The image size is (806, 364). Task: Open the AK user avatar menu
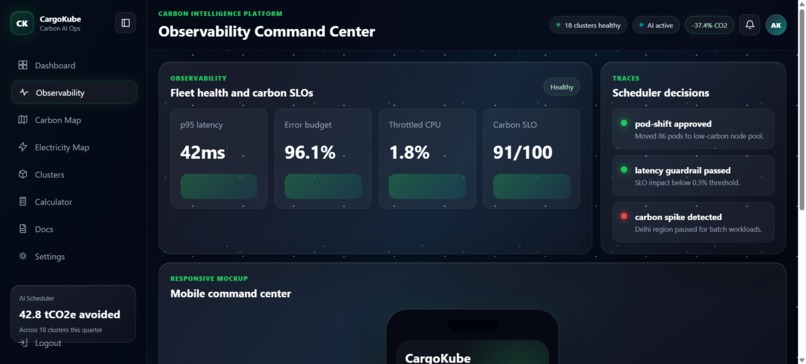(776, 25)
